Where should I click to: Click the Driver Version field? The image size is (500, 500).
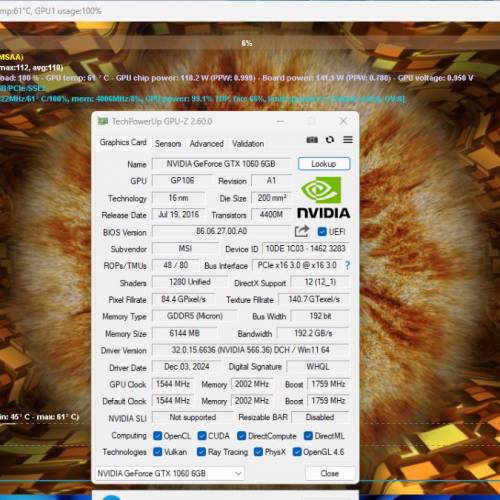tap(250, 350)
